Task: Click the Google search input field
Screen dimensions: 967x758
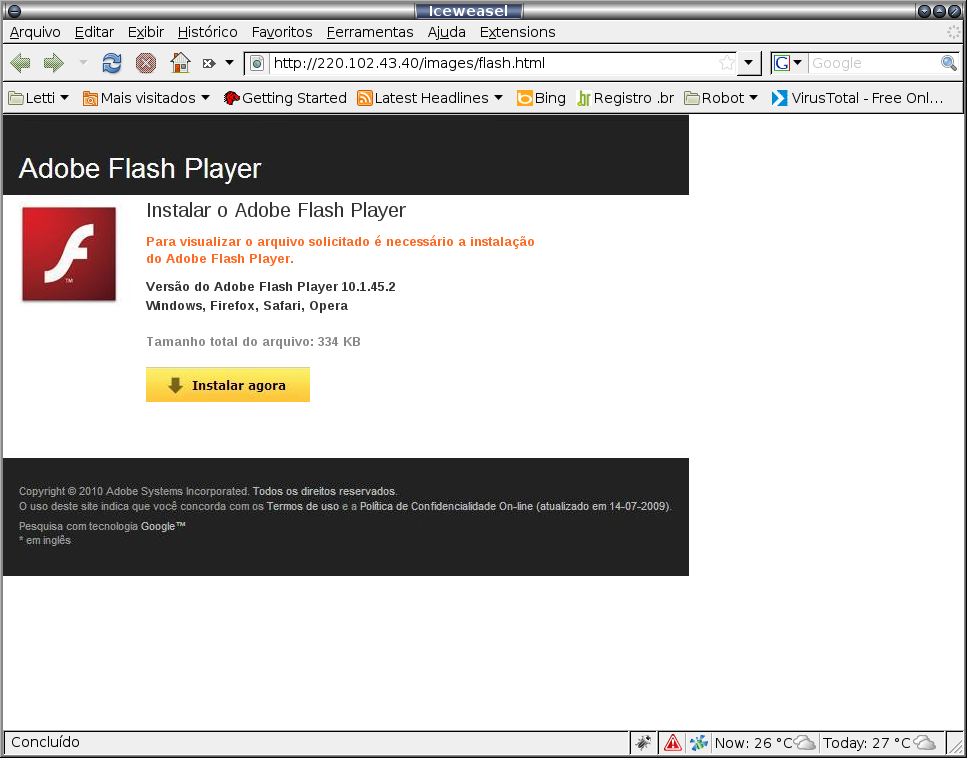Action: (x=874, y=63)
